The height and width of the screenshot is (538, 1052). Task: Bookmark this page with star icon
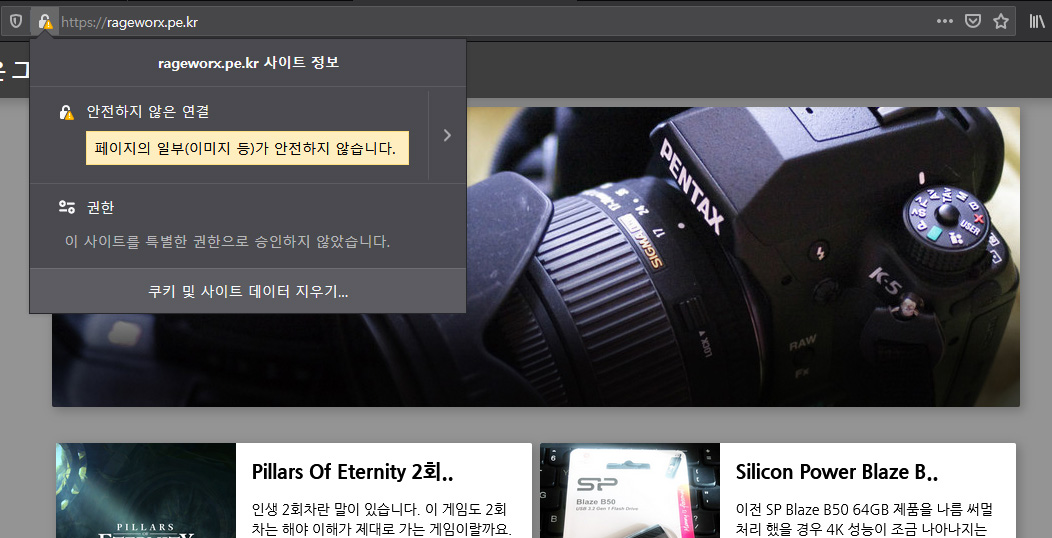coord(1001,21)
